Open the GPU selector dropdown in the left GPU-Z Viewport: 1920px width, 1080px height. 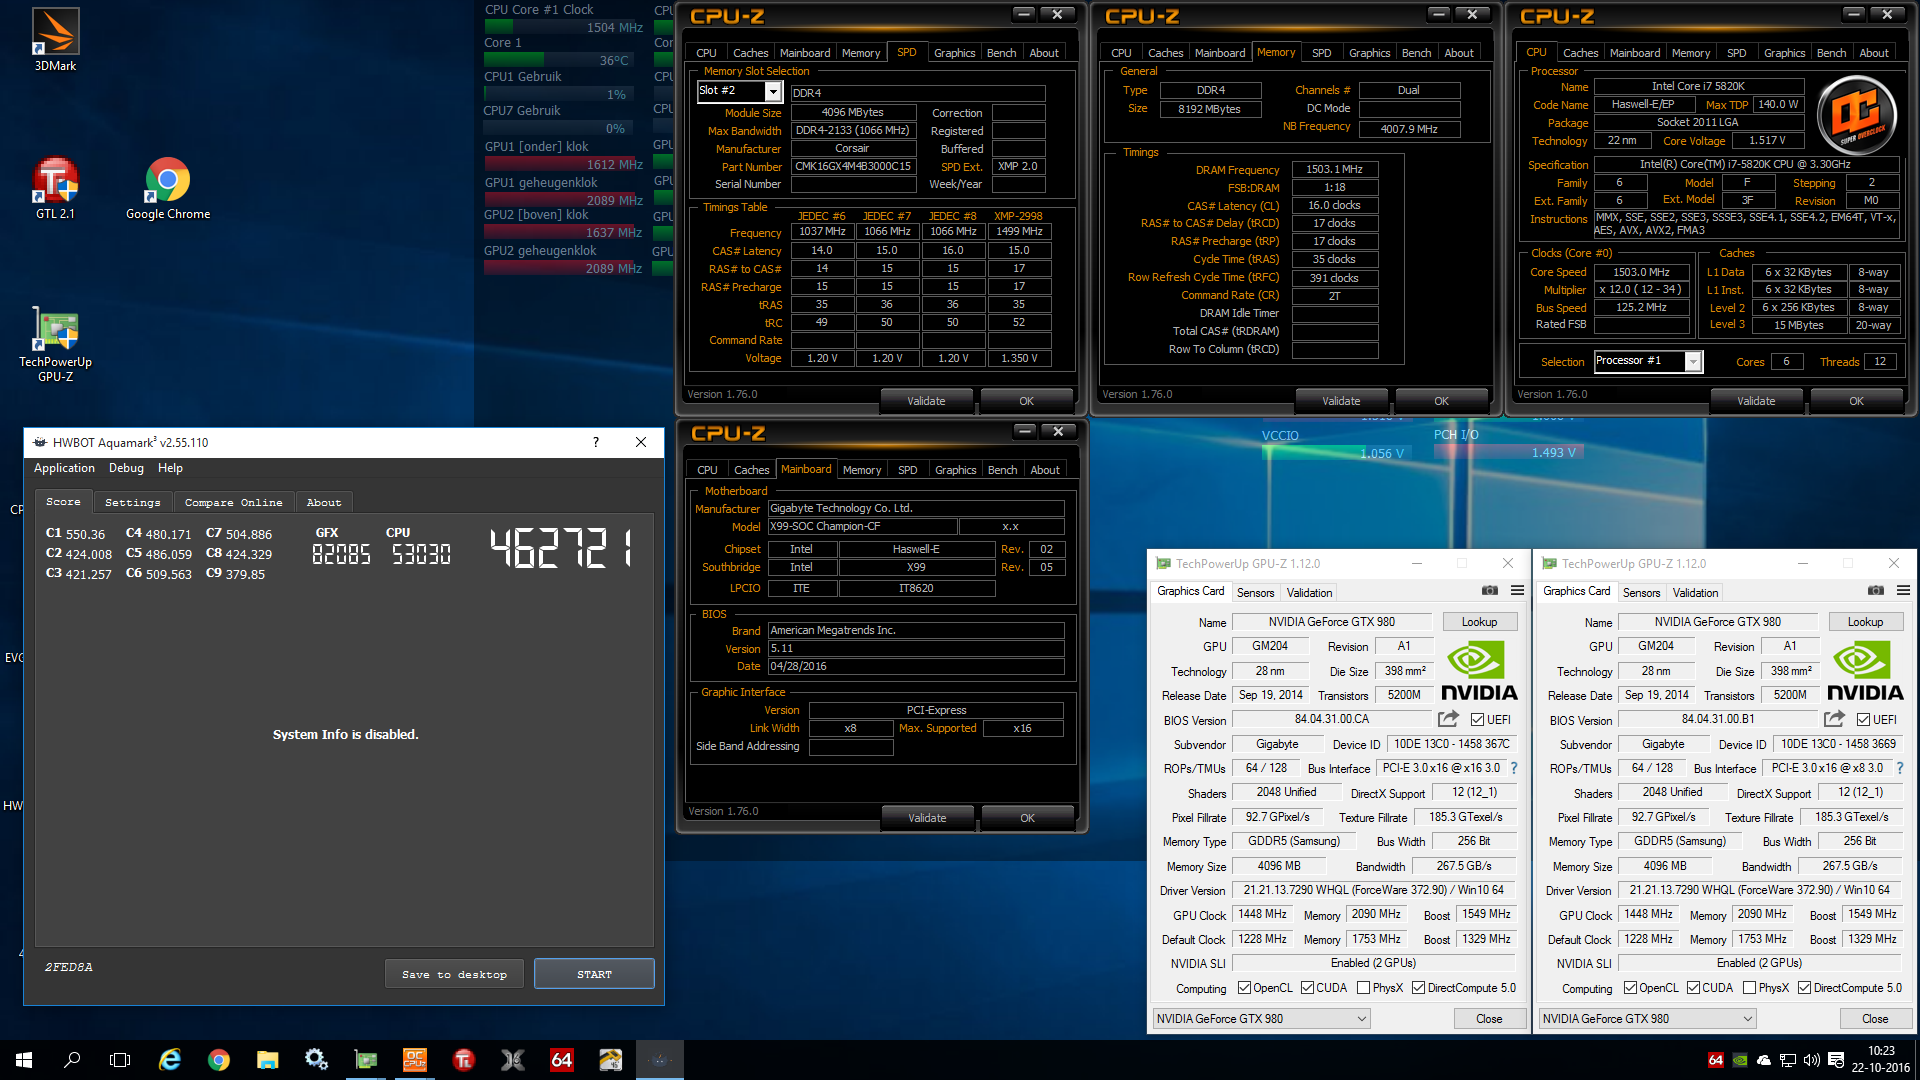coord(1261,1018)
